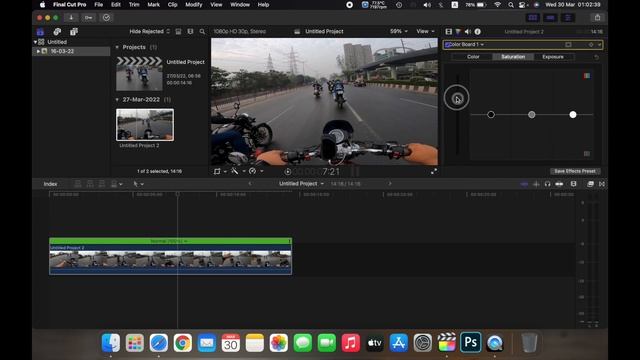Open the Audio inspector speaker icon
Screen dimensions: 640x360
point(468,31)
